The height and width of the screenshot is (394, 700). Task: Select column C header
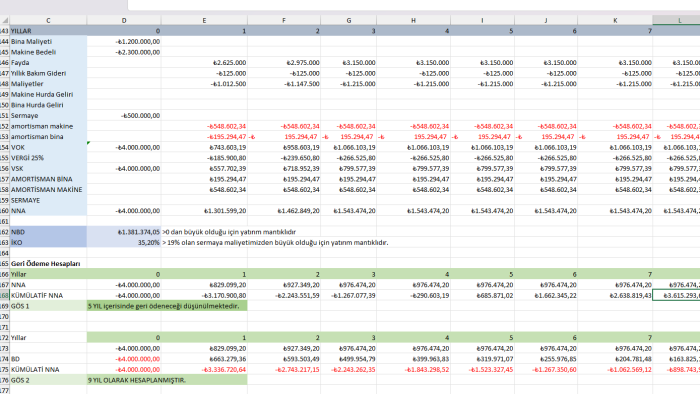tap(48, 21)
